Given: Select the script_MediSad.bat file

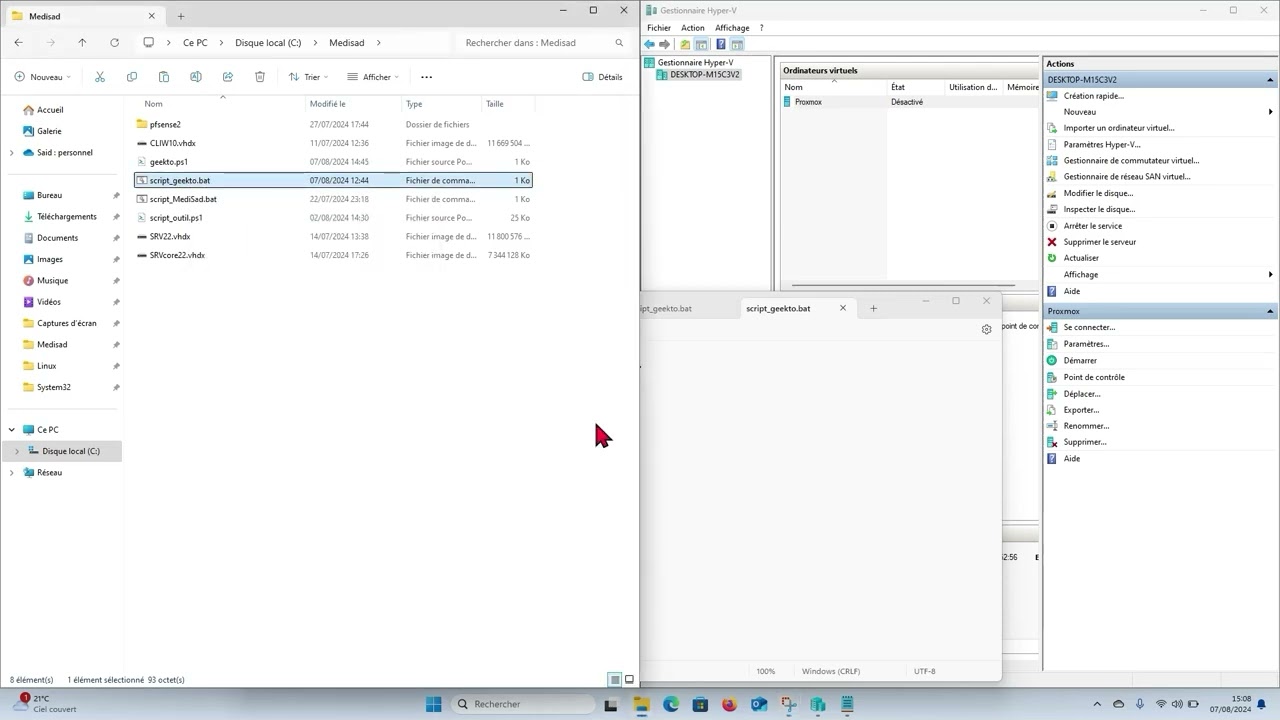Looking at the screenshot, I should [333, 199].
